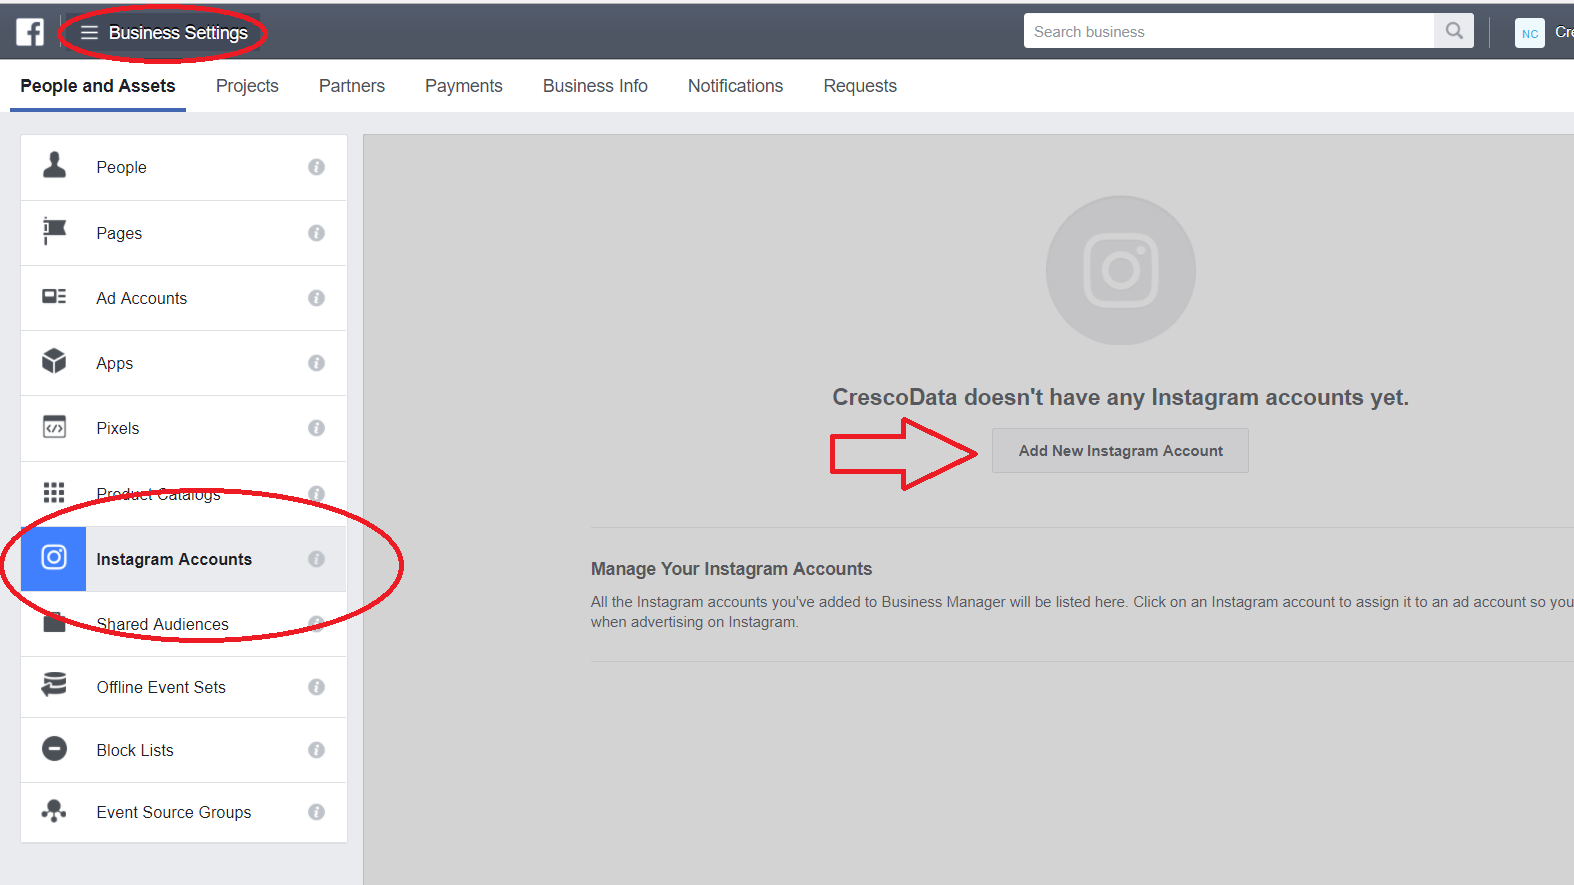Switch to the Projects tab
The image size is (1574, 885).
(247, 86)
